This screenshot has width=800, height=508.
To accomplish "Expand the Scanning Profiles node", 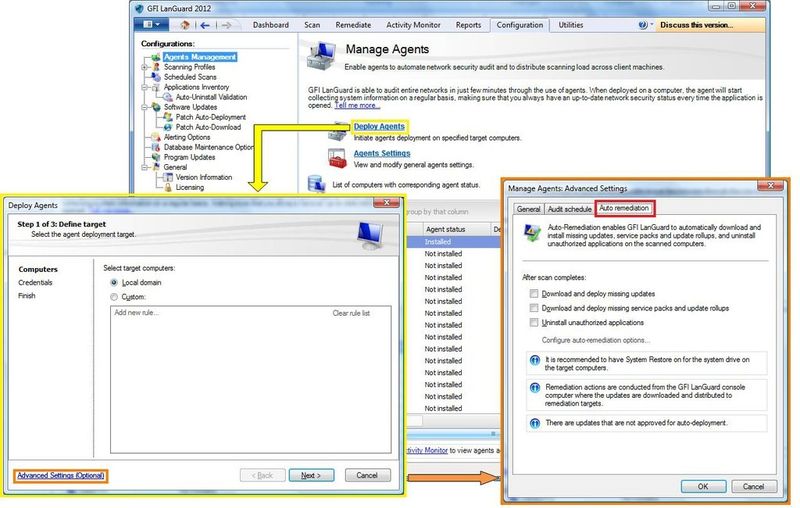I will tap(144, 67).
